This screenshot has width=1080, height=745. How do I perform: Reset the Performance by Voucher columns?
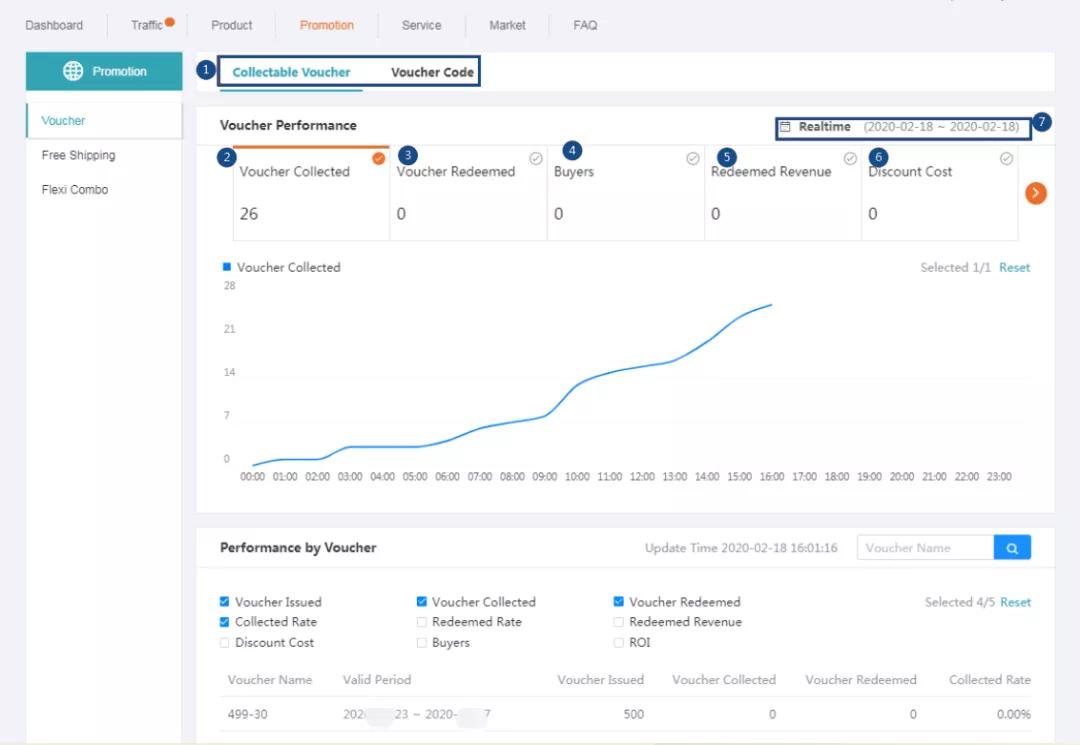click(1015, 602)
